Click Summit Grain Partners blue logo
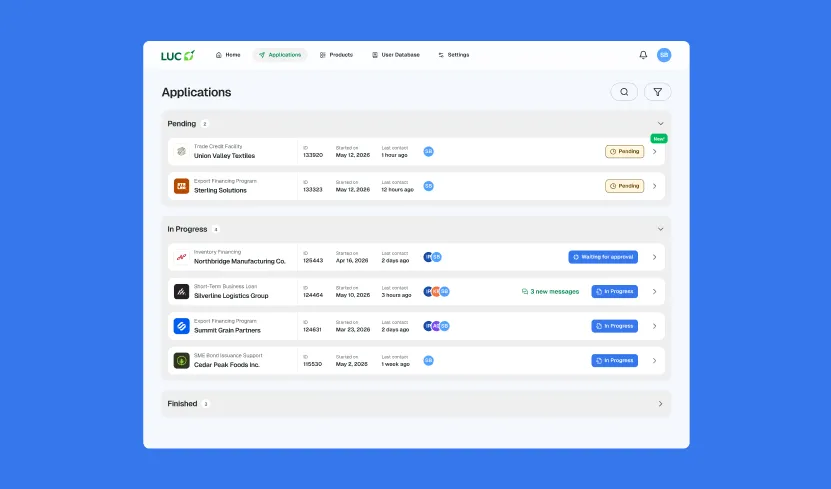Screen dimensions: 831x489 (x=181, y=326)
